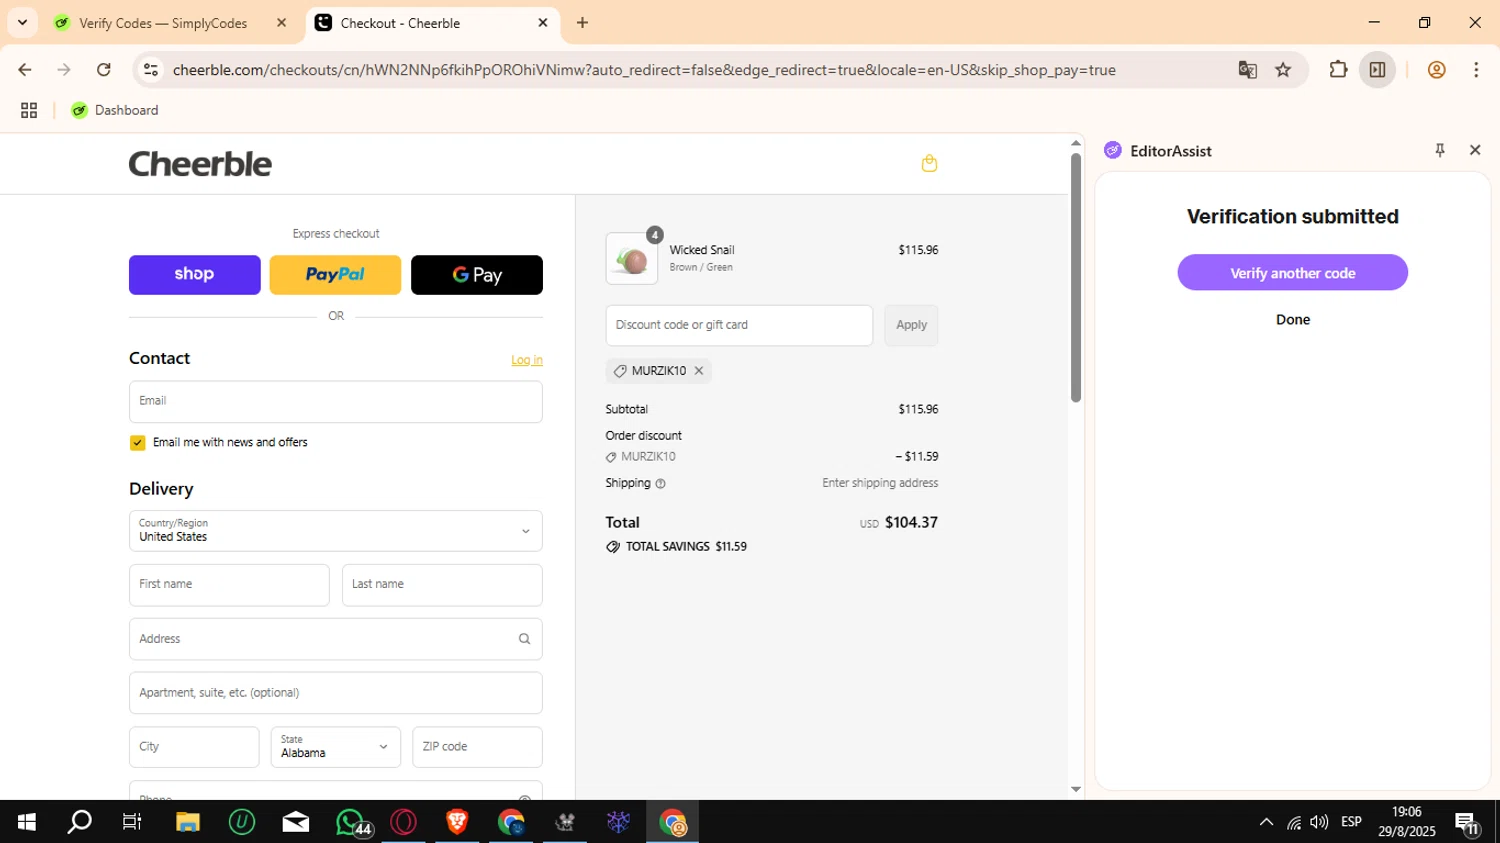Click ESP language indicator
This screenshot has width=1500, height=843.
(x=1351, y=822)
